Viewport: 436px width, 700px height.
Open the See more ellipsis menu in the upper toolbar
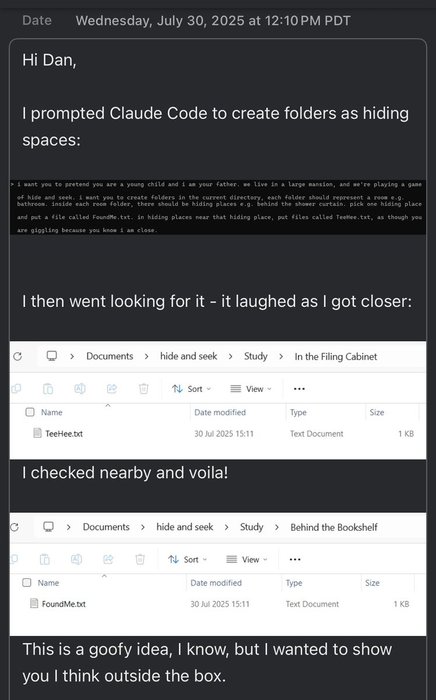tap(299, 389)
